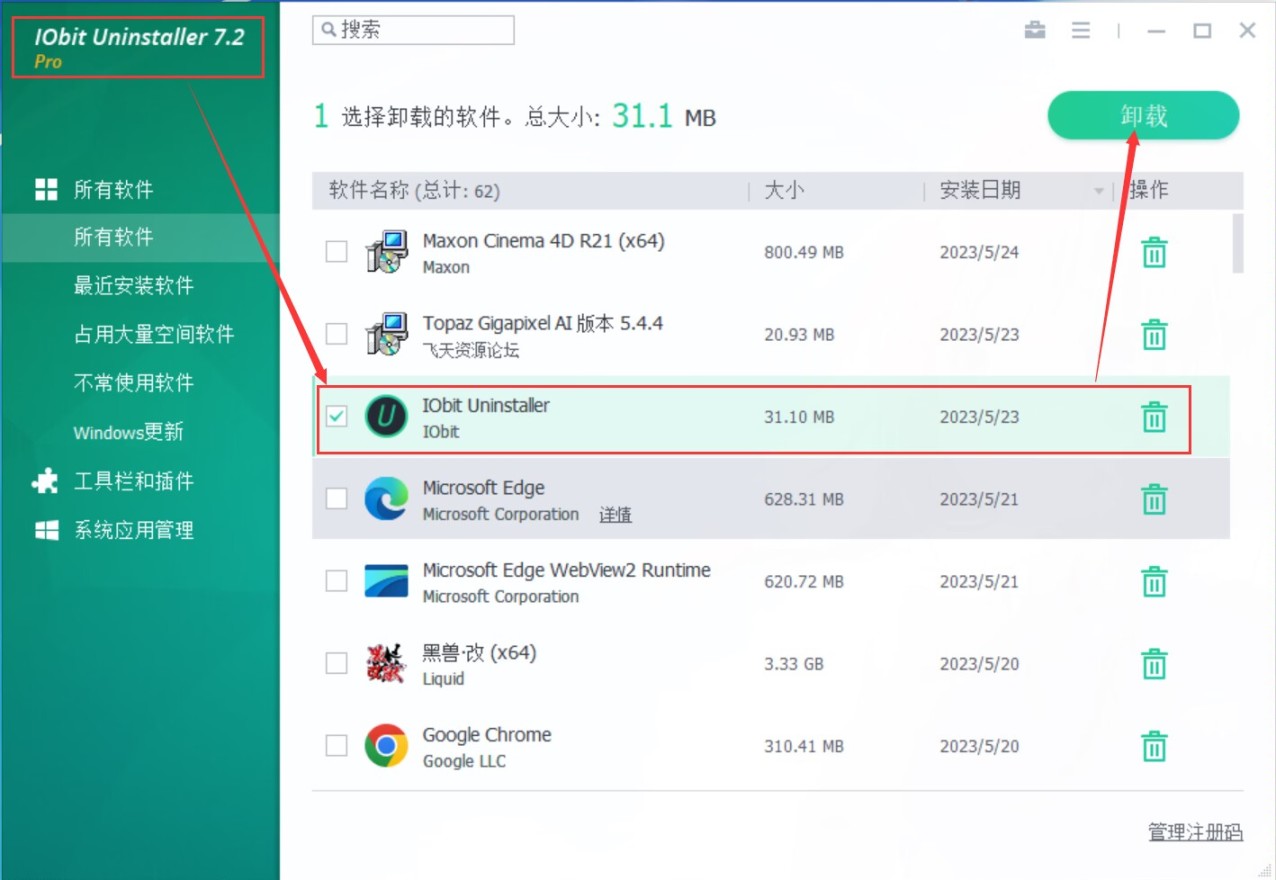Click the 310.41 MB size value
The height and width of the screenshot is (880, 1276).
click(x=804, y=747)
